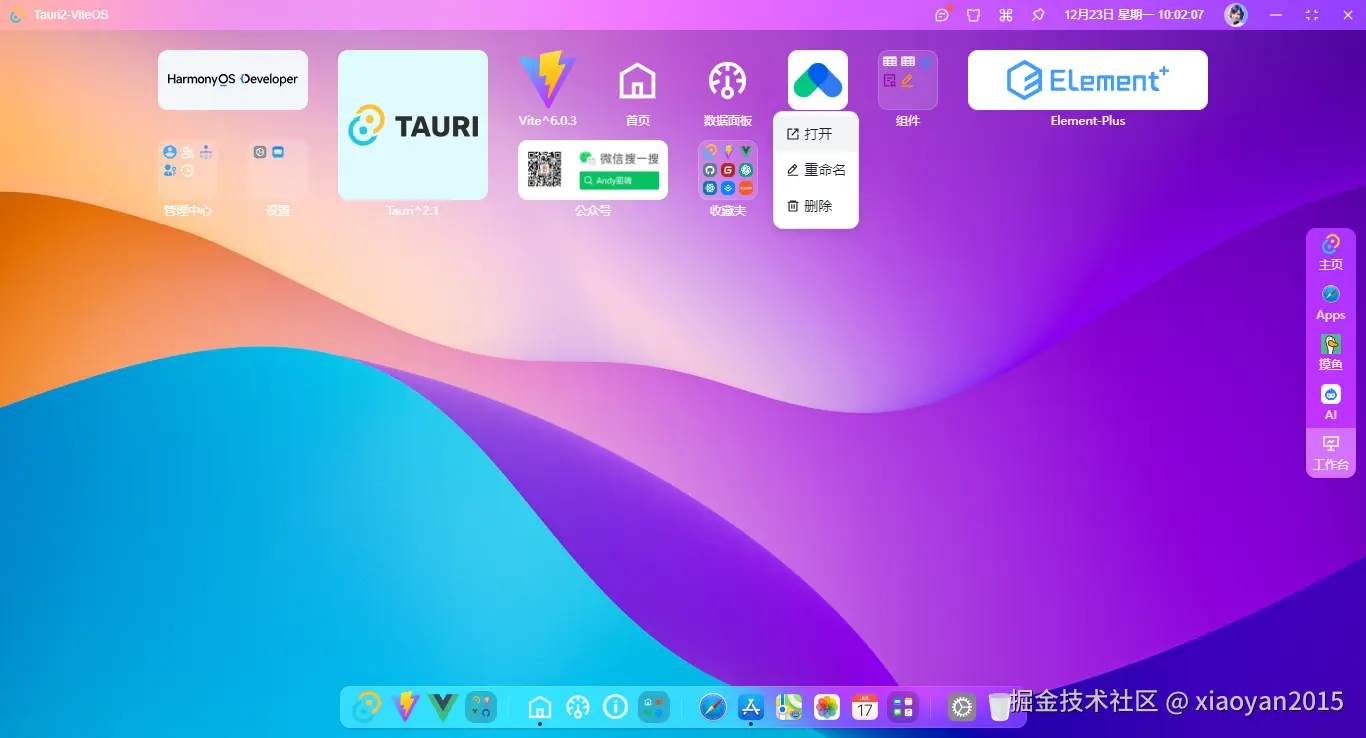
Task: Open the four-logo folder in the dock
Action: point(481,707)
